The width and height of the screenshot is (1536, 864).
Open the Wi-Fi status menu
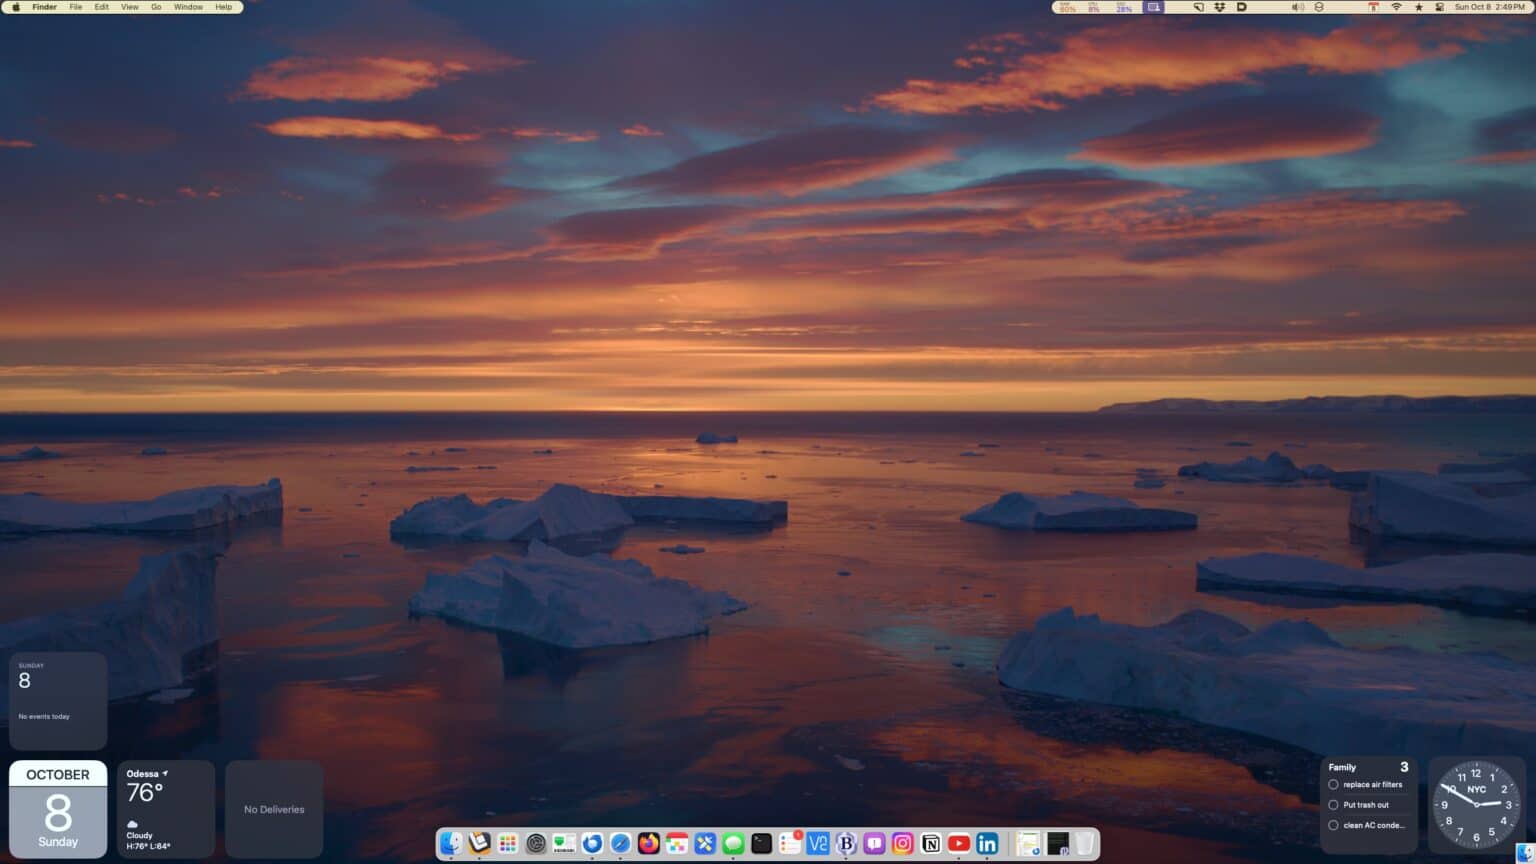pos(1397,7)
